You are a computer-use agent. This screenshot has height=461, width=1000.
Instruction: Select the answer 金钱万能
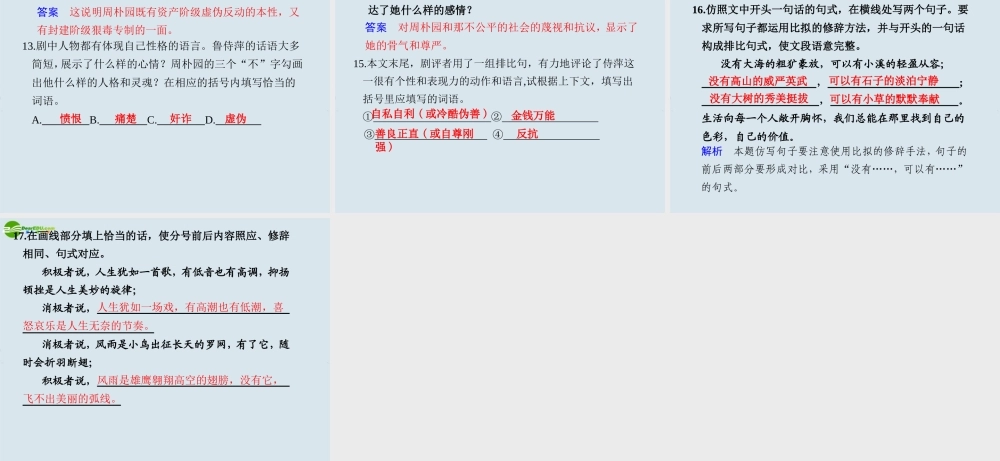point(533,116)
